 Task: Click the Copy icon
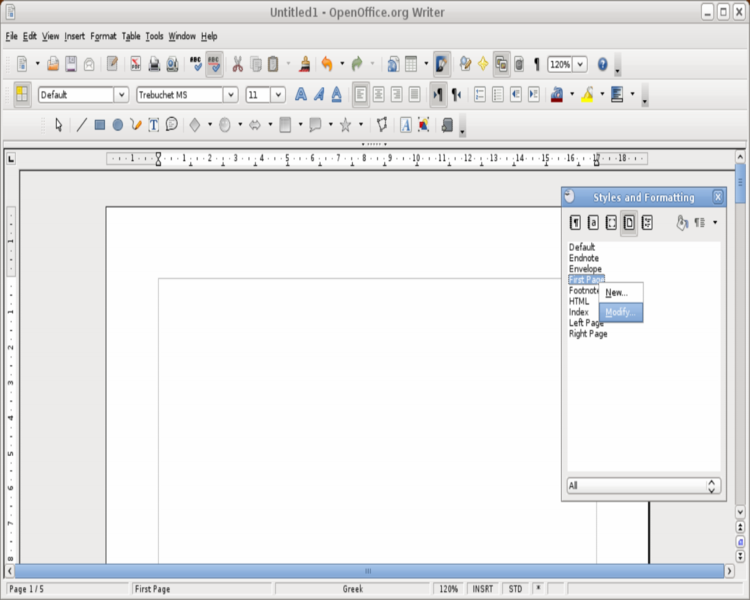click(x=256, y=64)
